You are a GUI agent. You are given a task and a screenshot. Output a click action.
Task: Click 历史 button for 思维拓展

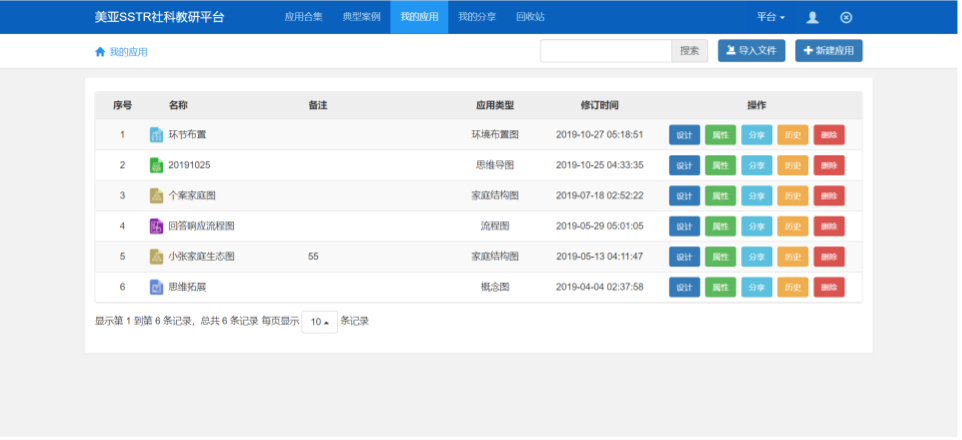pos(793,287)
